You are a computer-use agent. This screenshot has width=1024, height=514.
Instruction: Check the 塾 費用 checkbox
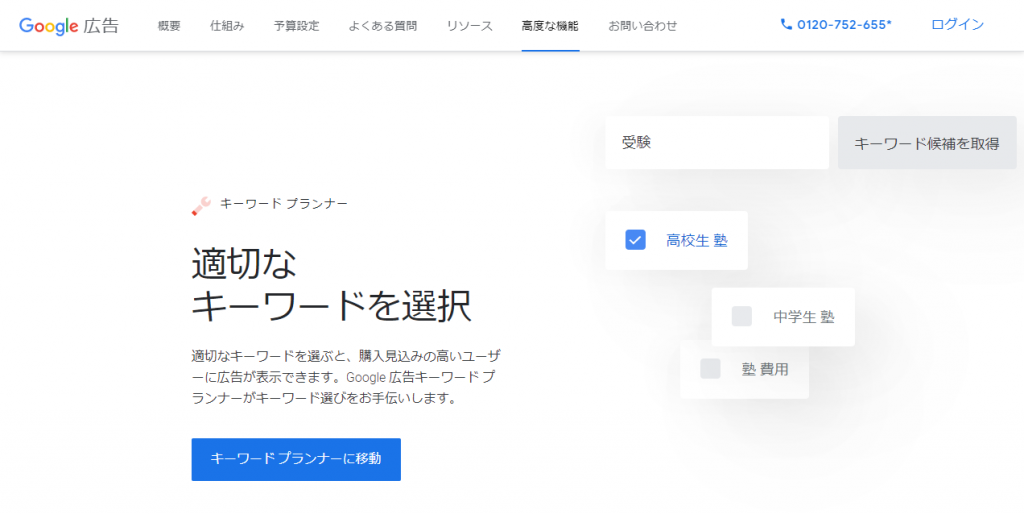(x=711, y=369)
